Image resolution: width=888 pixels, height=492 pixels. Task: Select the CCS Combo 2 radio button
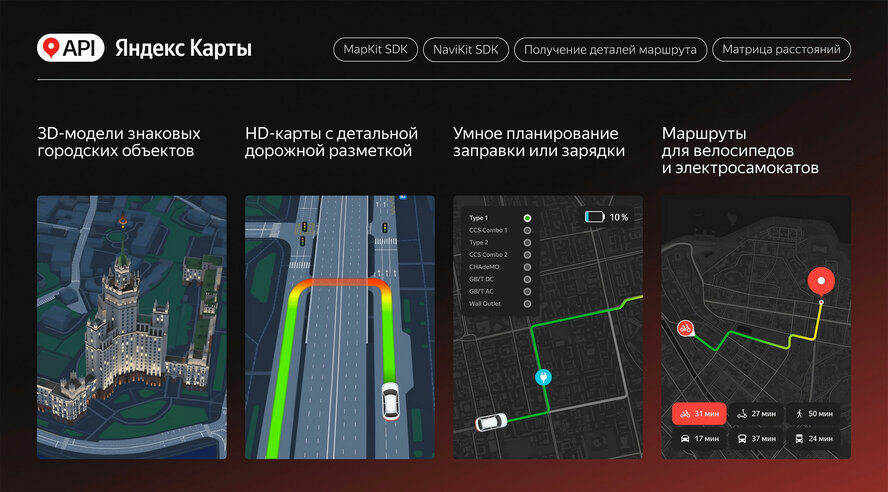pyautogui.click(x=527, y=255)
